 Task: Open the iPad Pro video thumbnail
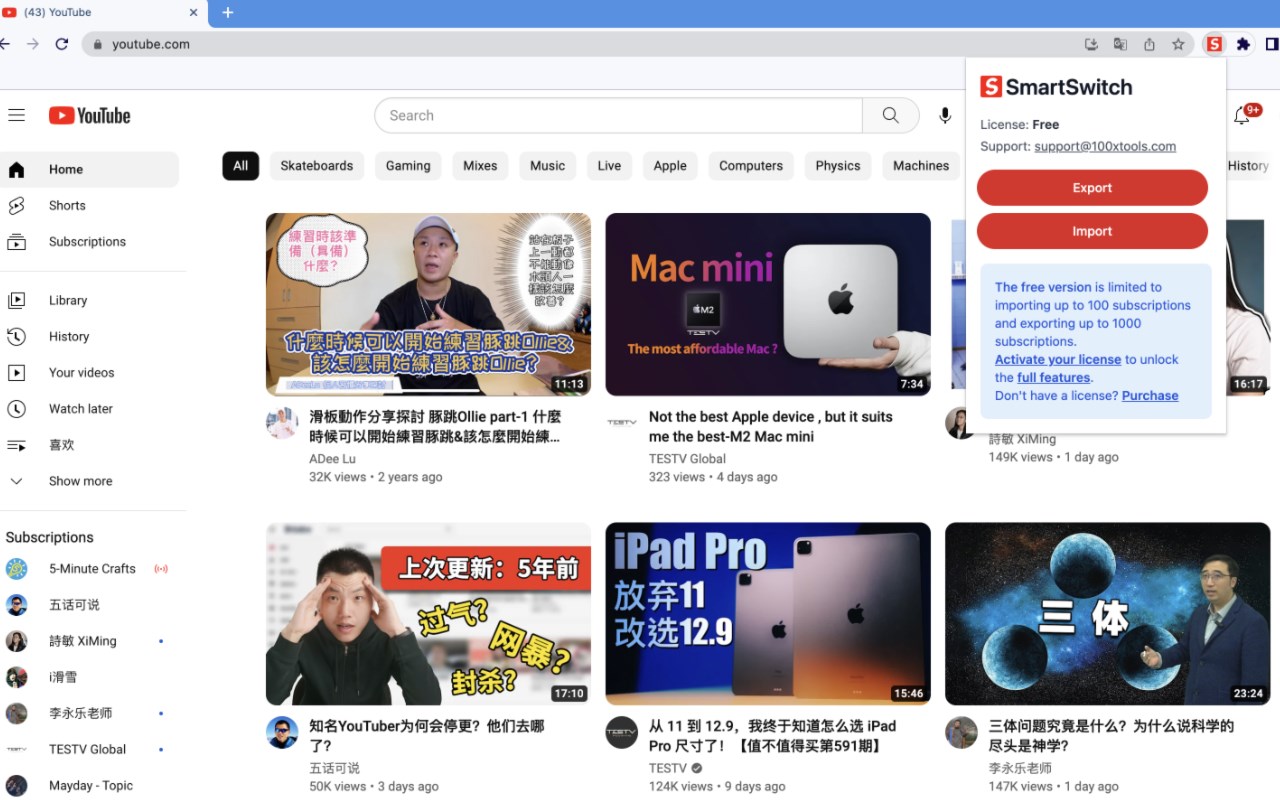(x=768, y=614)
